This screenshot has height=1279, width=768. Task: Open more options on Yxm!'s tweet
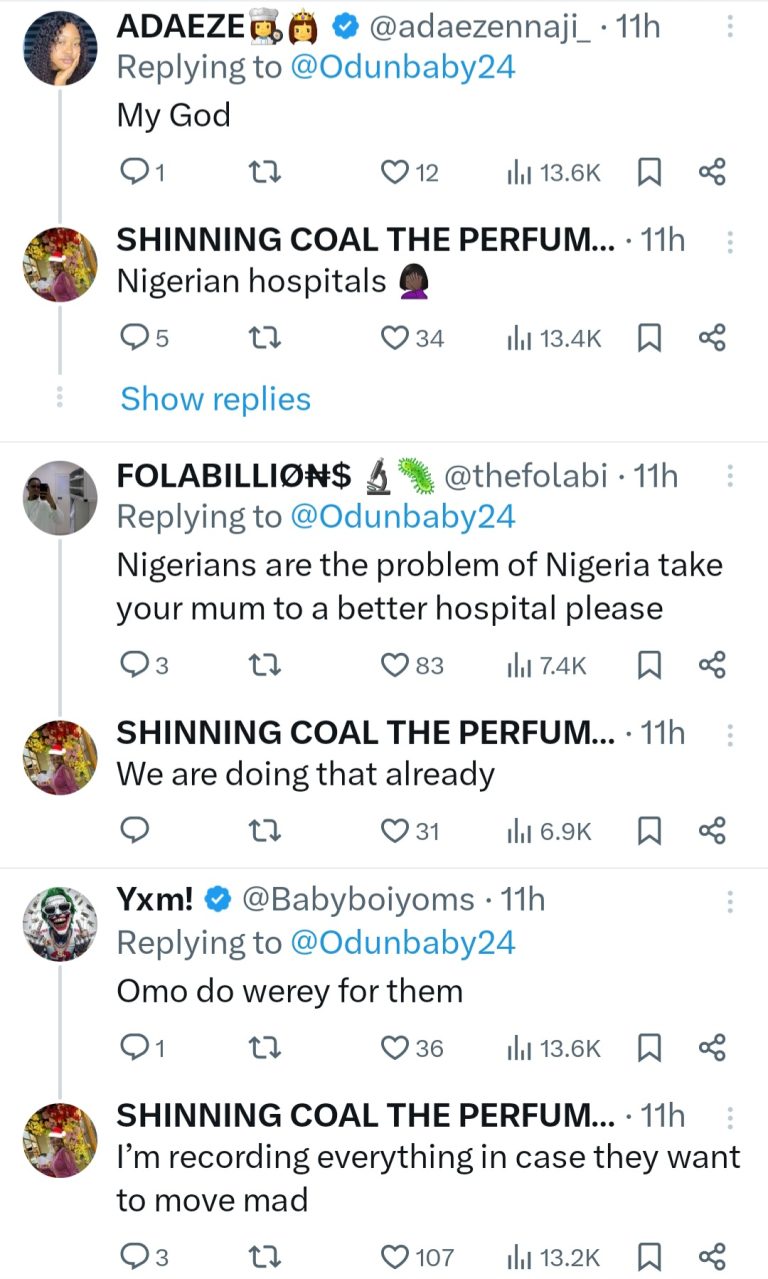730,901
